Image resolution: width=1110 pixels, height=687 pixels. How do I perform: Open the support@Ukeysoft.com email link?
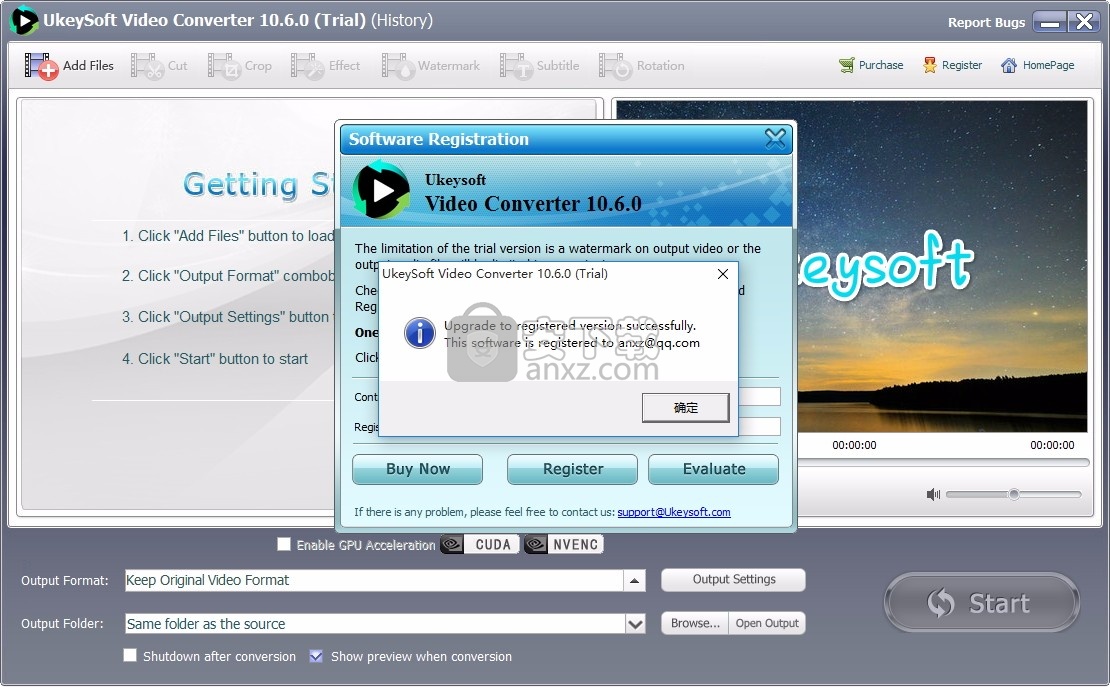(x=673, y=512)
